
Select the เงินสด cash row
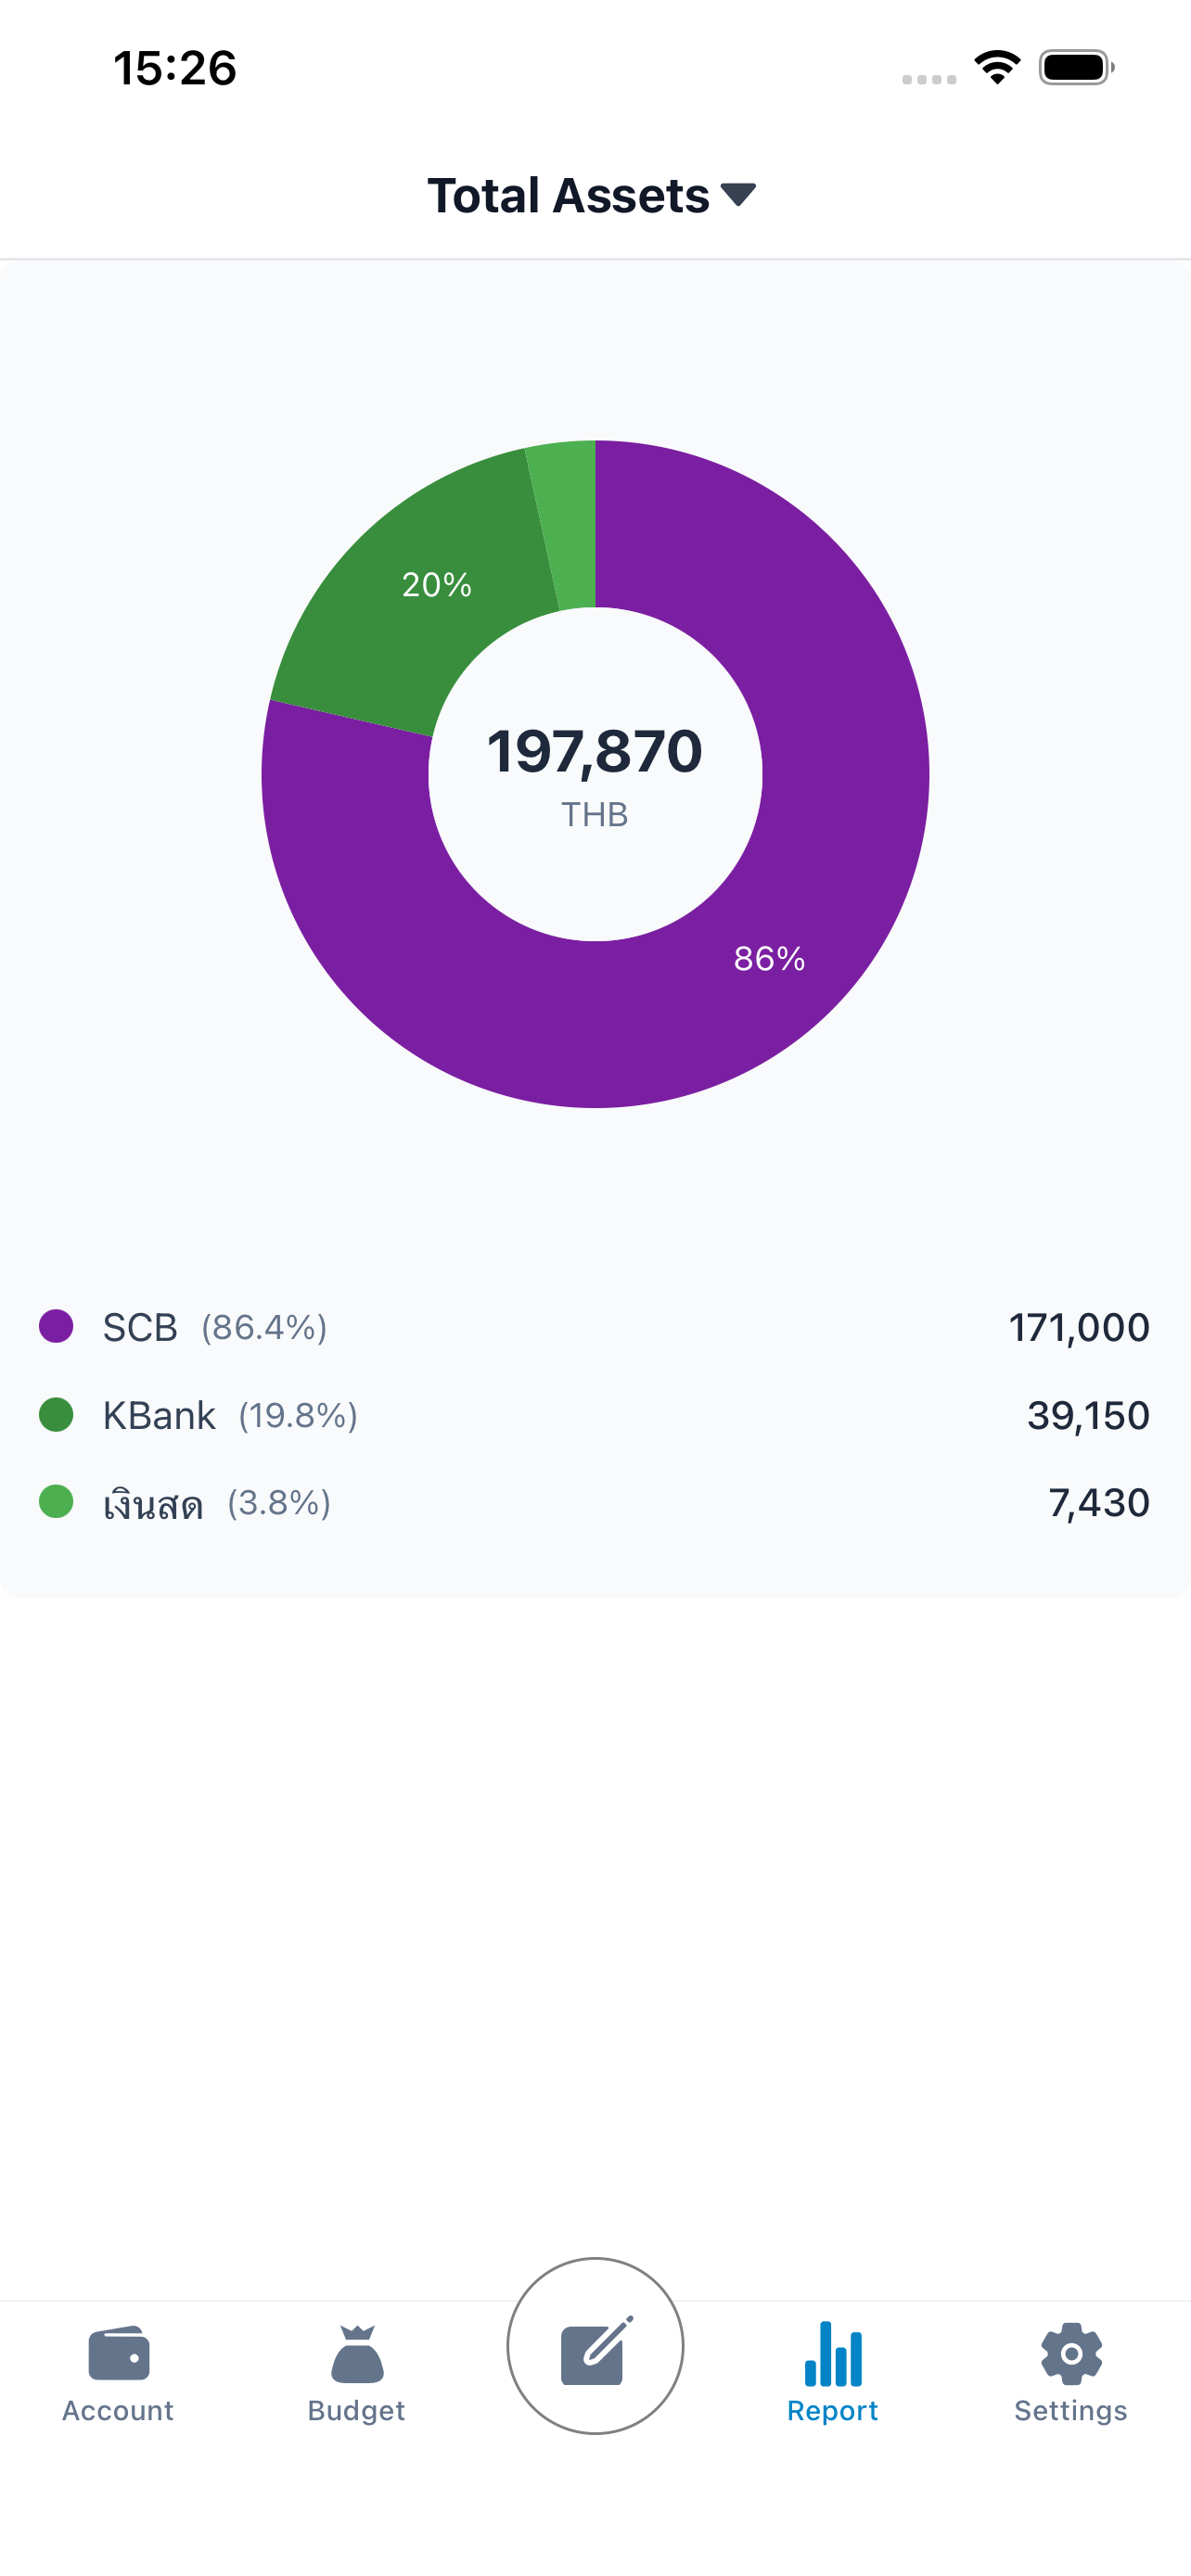[x=595, y=1502]
